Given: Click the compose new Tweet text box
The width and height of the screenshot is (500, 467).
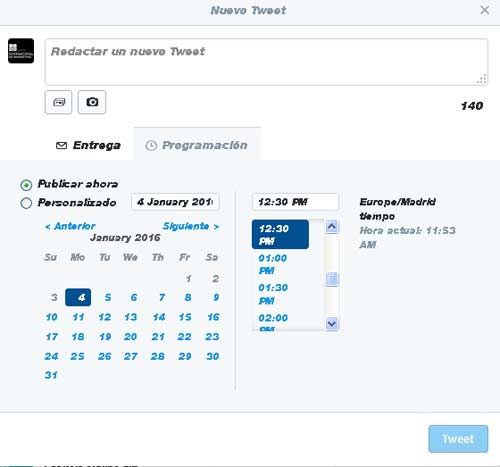Looking at the screenshot, I should (x=267, y=62).
